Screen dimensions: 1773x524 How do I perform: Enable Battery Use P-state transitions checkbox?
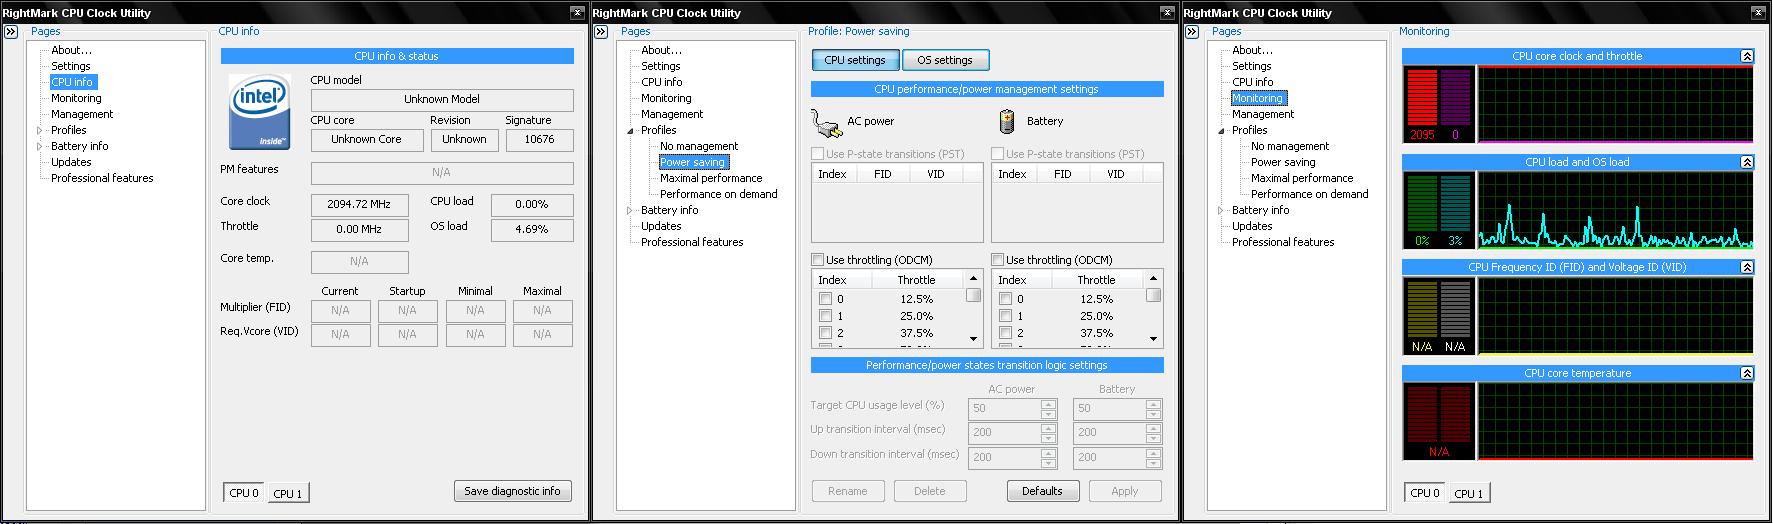pyautogui.click(x=998, y=154)
